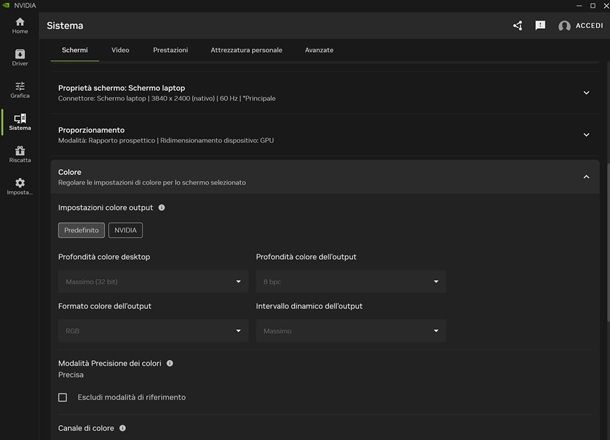Switch to the Avanzate tab

pos(319,50)
